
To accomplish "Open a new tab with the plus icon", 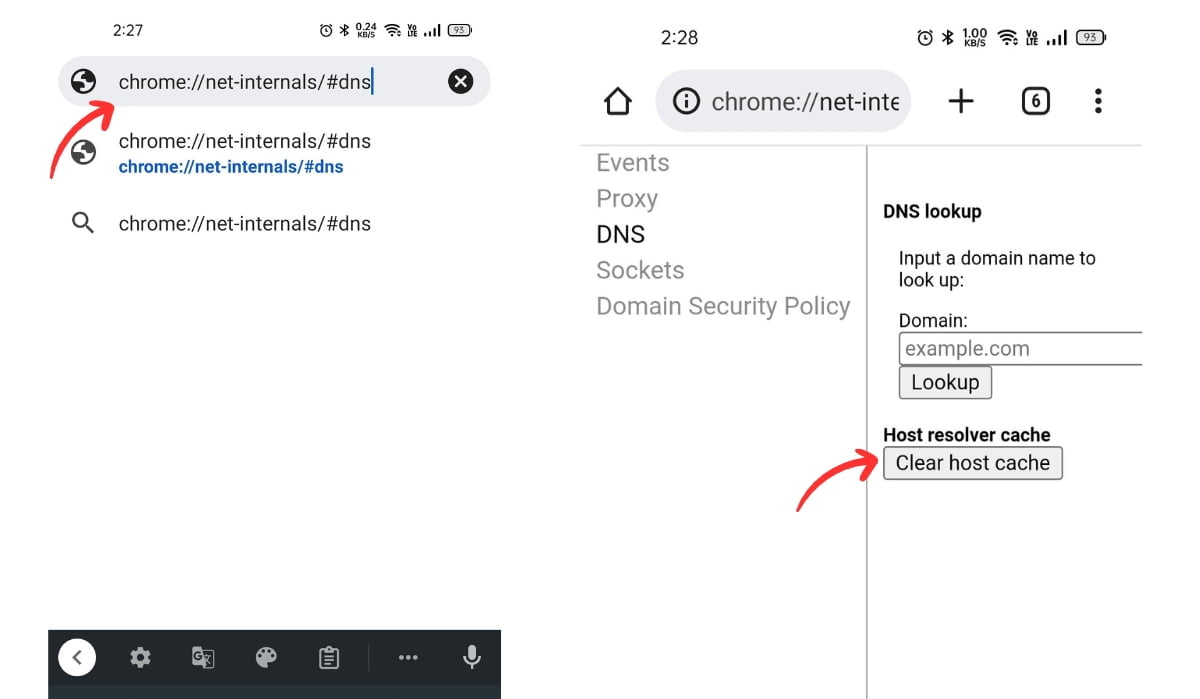I will coord(961,100).
